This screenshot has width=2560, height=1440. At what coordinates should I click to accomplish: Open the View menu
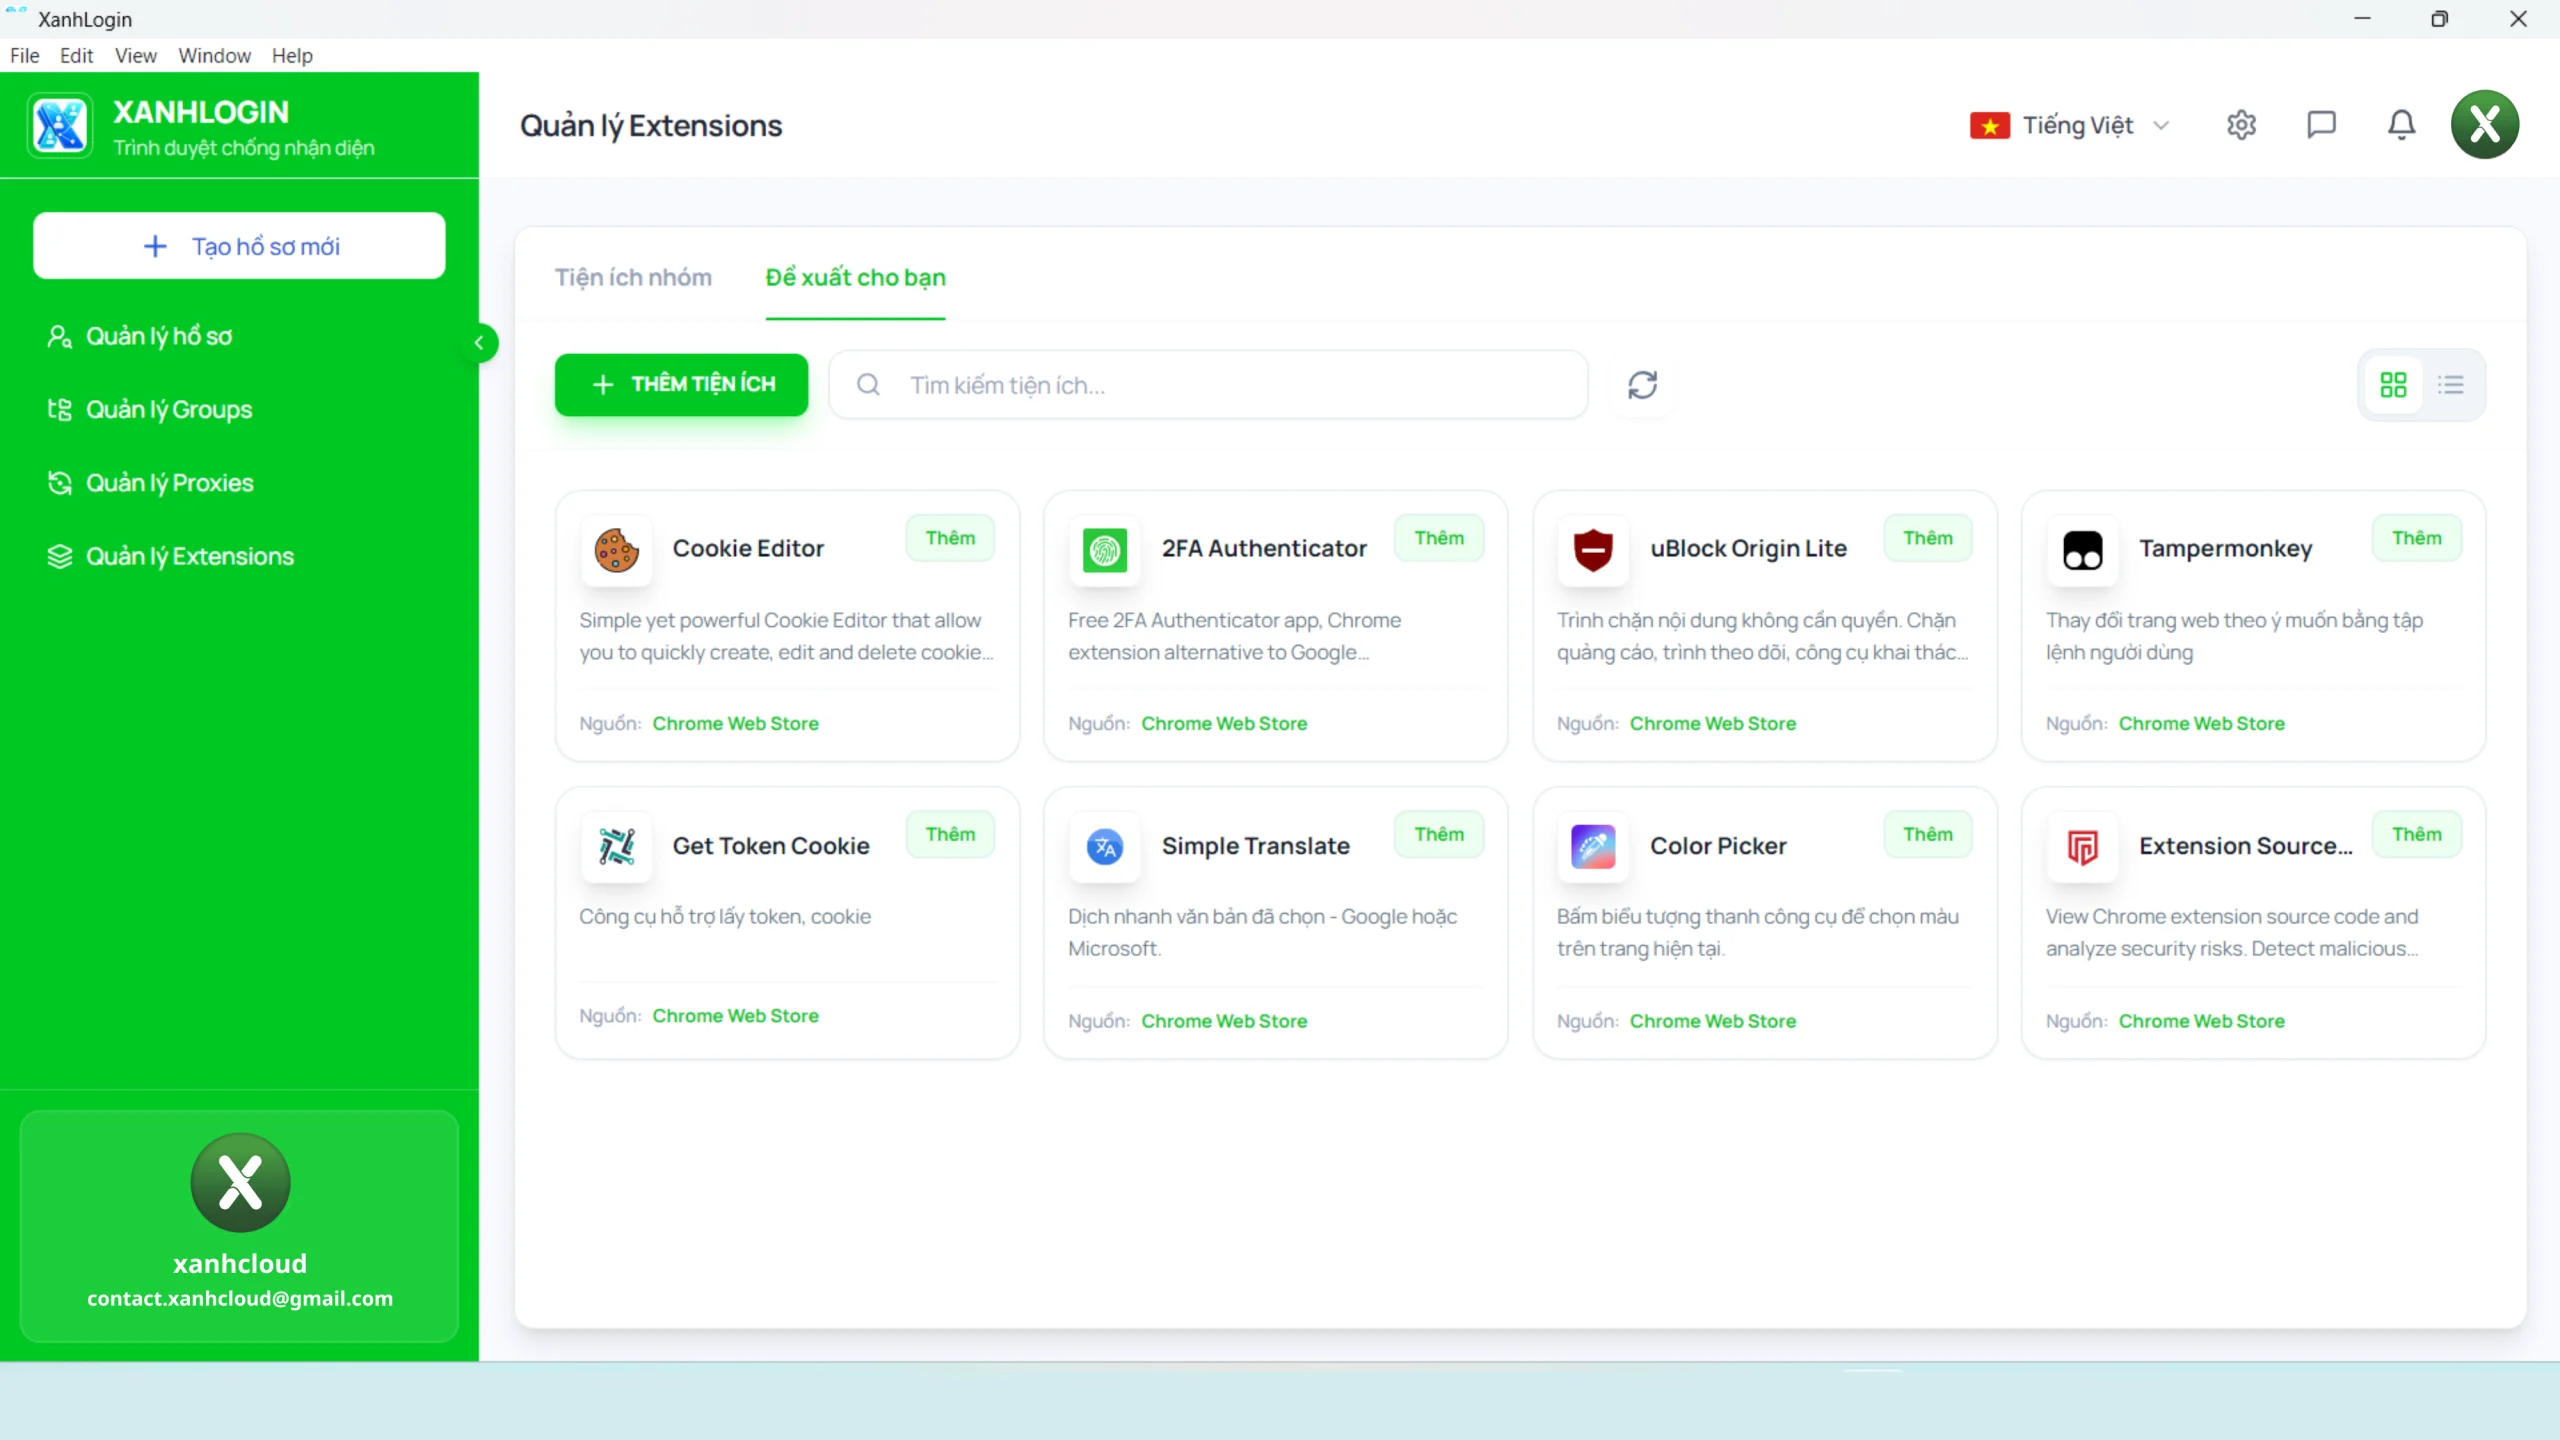135,55
